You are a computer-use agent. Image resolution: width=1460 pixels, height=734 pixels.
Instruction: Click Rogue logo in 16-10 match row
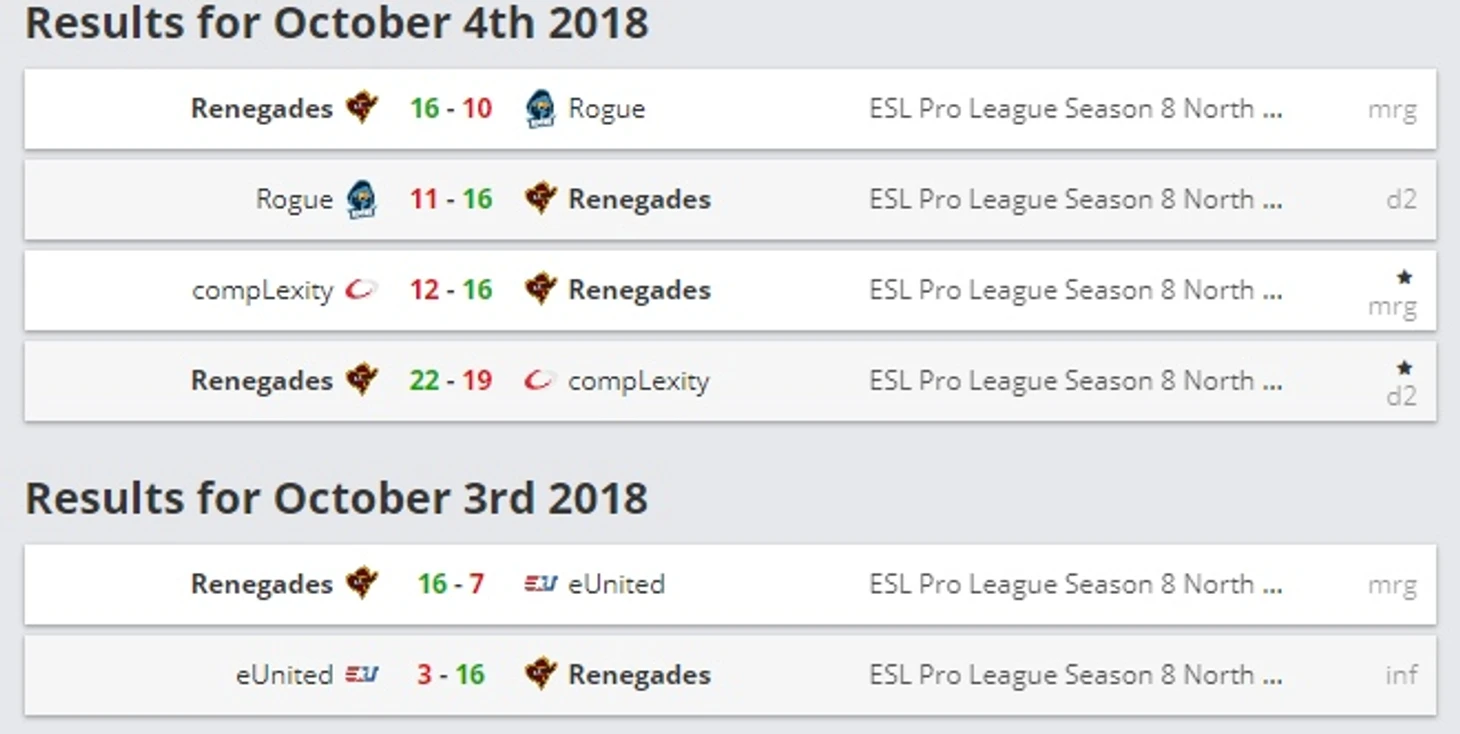540,108
